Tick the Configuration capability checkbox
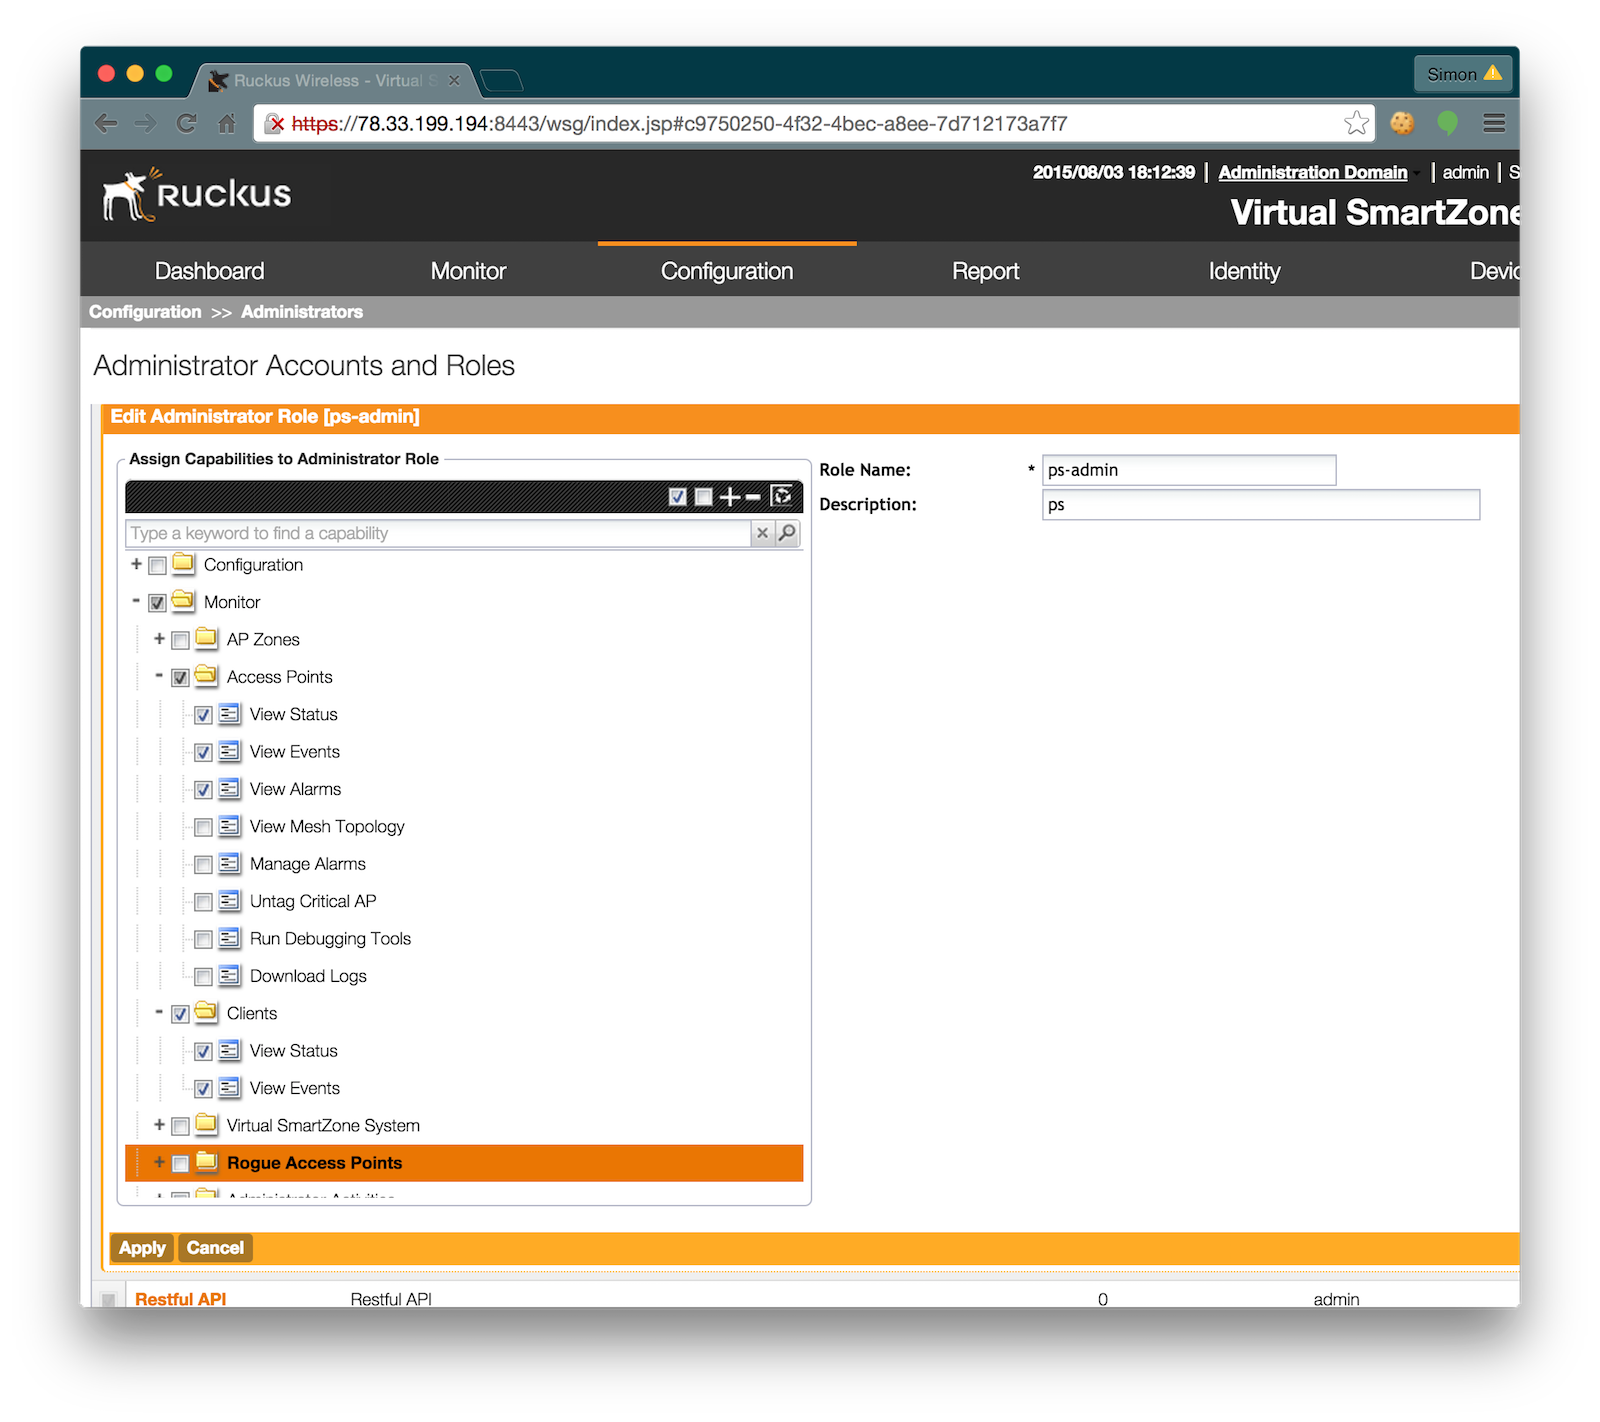 pos(157,566)
